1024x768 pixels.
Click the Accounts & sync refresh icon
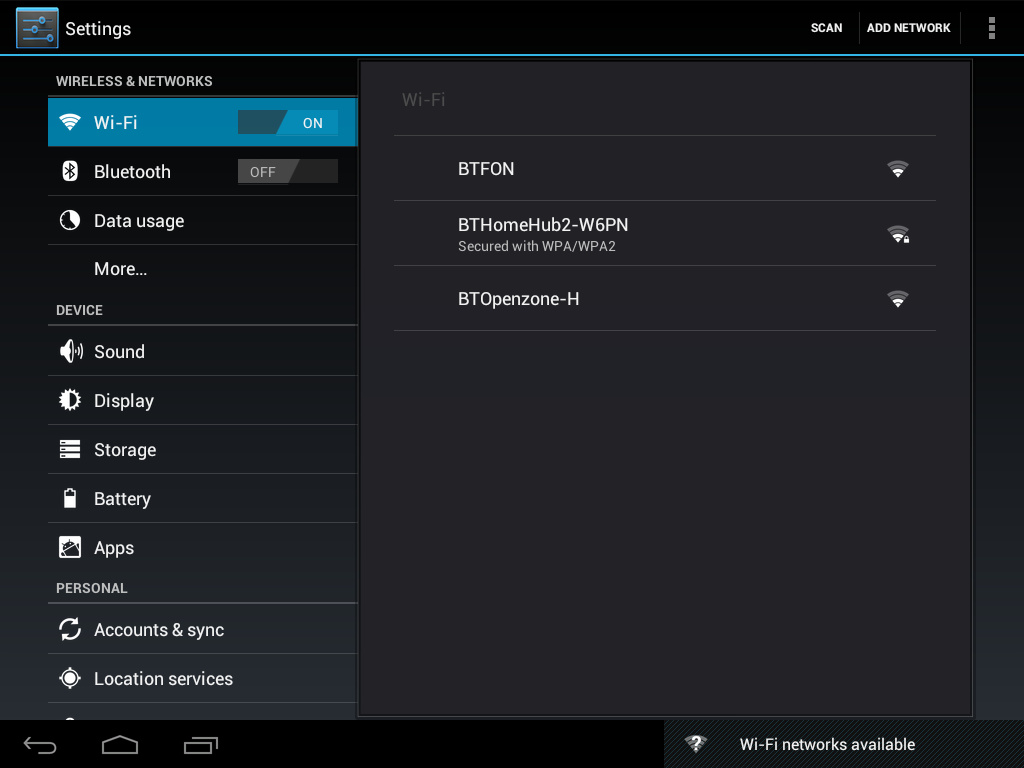(70, 630)
